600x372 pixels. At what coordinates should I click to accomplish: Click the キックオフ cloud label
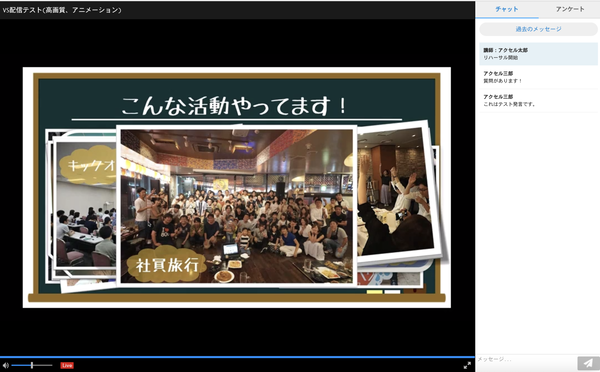tap(88, 165)
